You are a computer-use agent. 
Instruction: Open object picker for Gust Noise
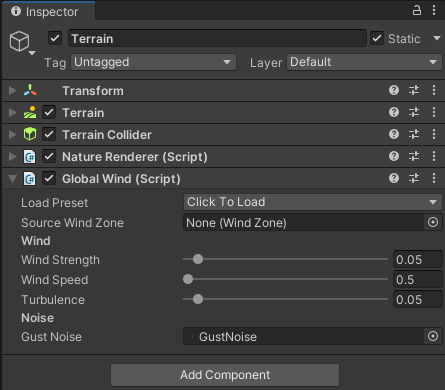pyautogui.click(x=433, y=336)
